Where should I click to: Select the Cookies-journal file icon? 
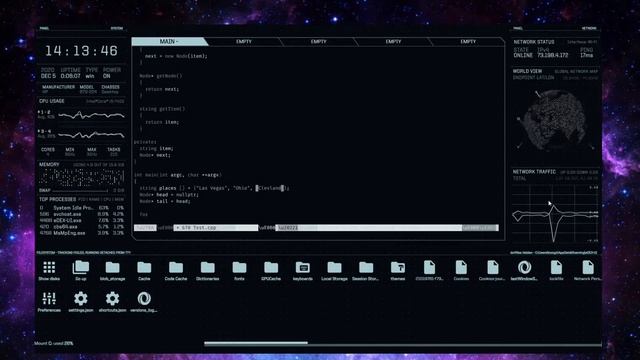point(493,268)
